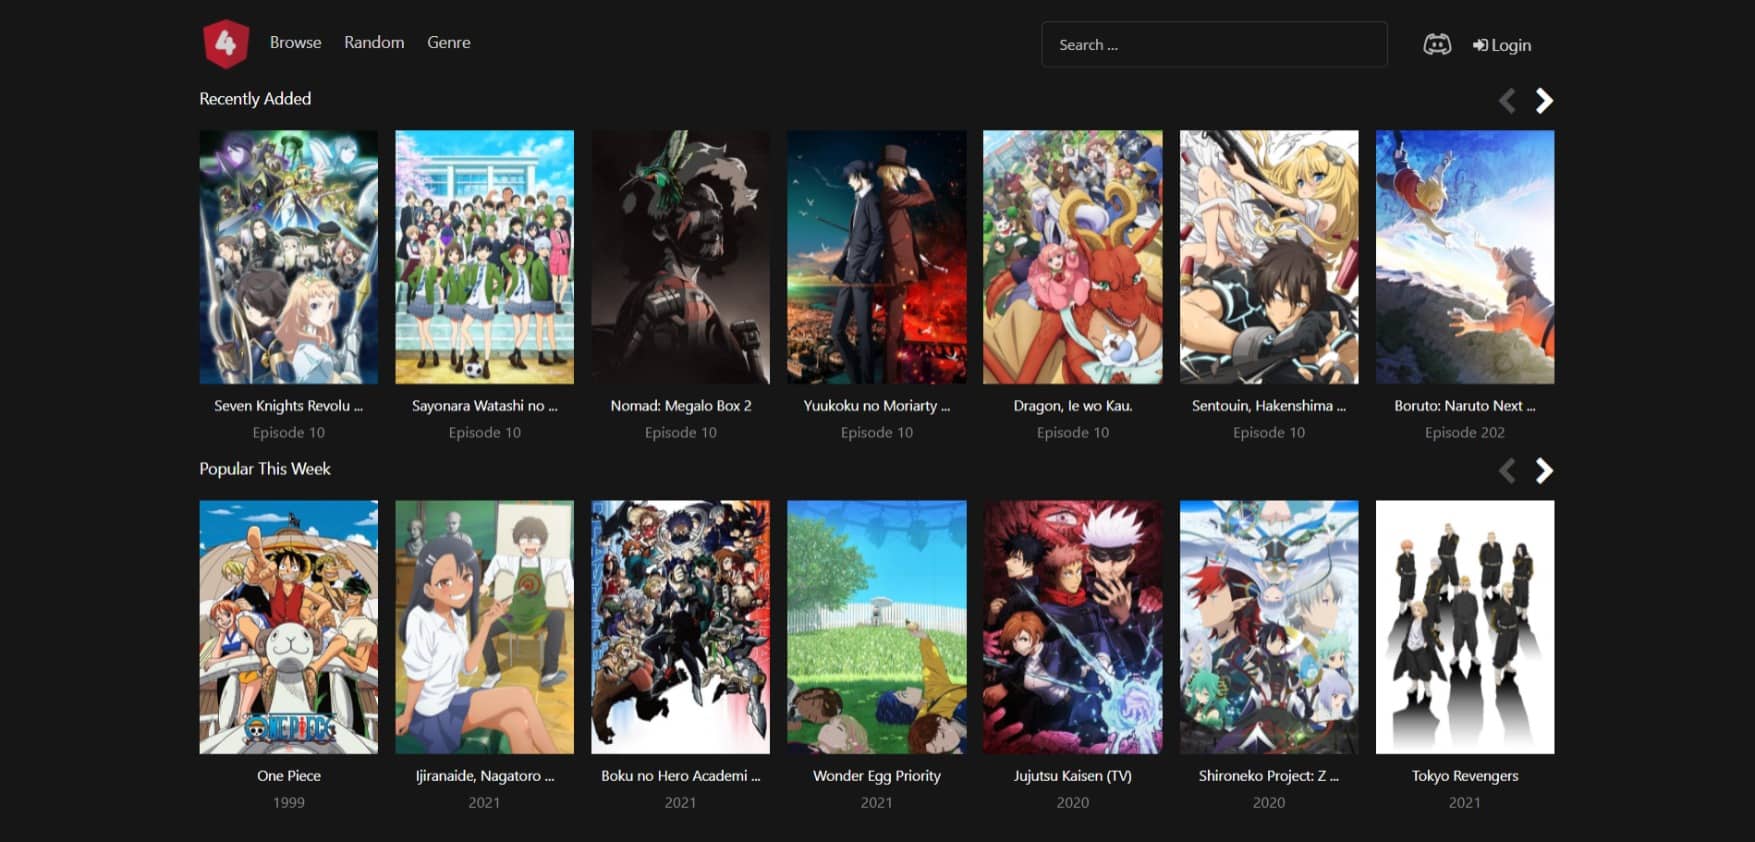
Task: Open Wonder Egg Priority poster
Action: 877,627
